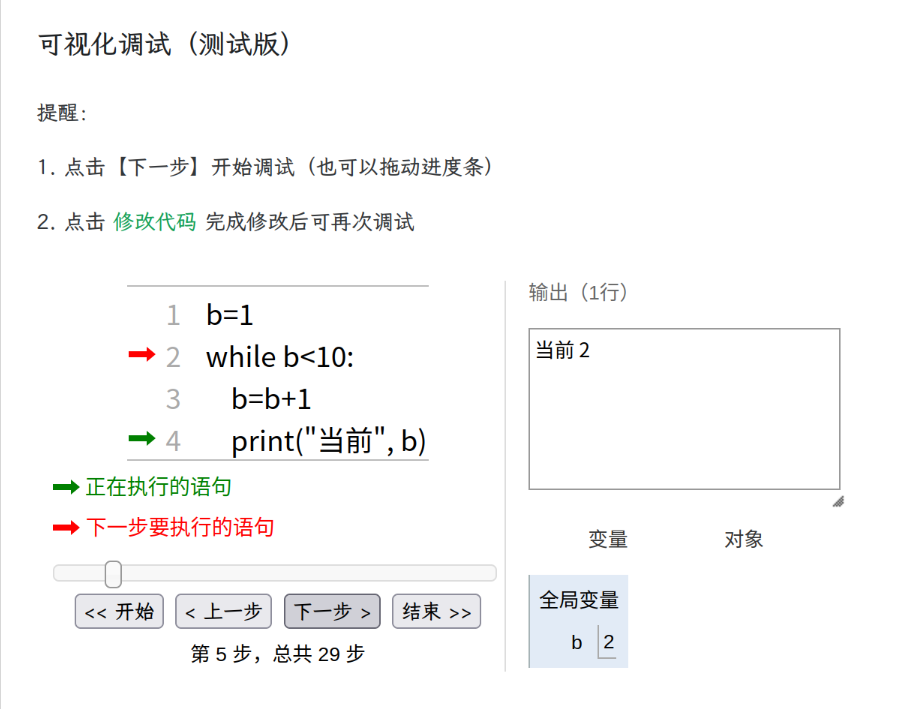Click the print statement on line 4

[x=329, y=441]
